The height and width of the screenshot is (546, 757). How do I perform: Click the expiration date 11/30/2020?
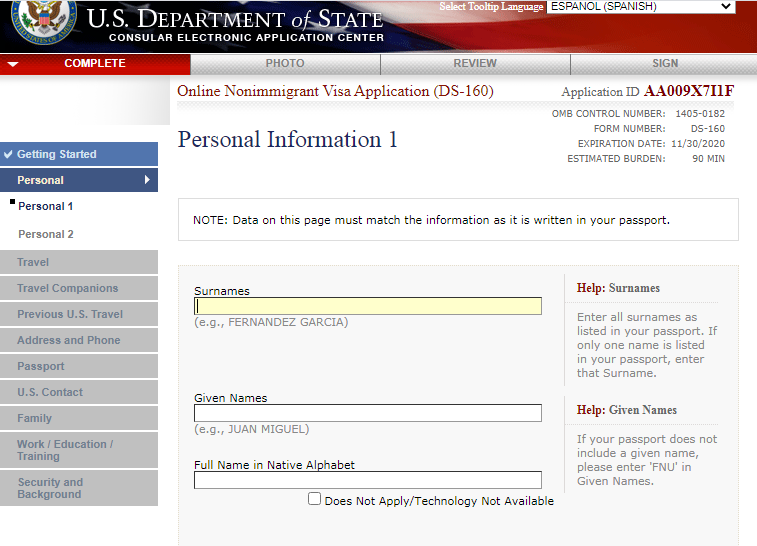coord(698,144)
